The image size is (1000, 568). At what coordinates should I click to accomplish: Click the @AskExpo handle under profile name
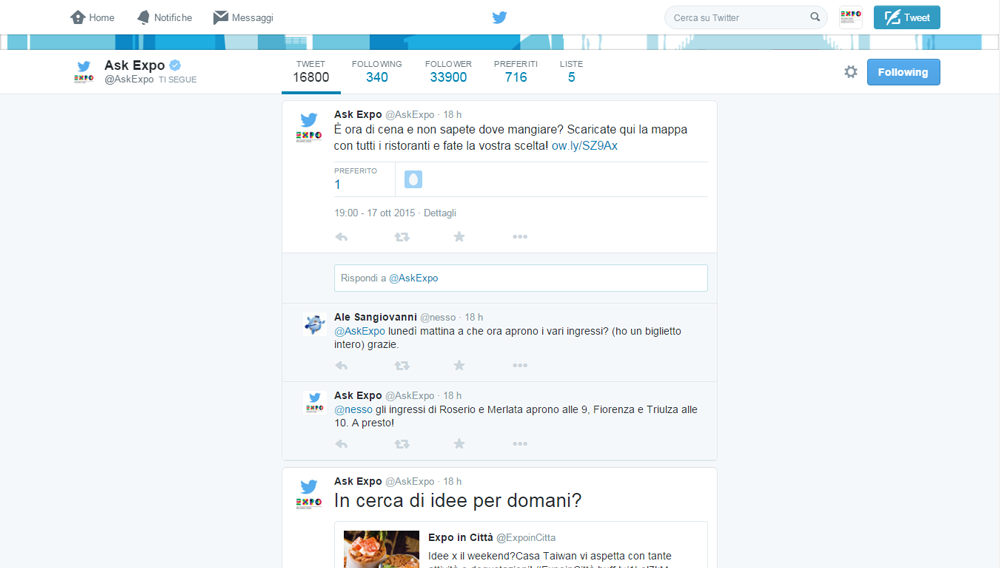tap(129, 80)
